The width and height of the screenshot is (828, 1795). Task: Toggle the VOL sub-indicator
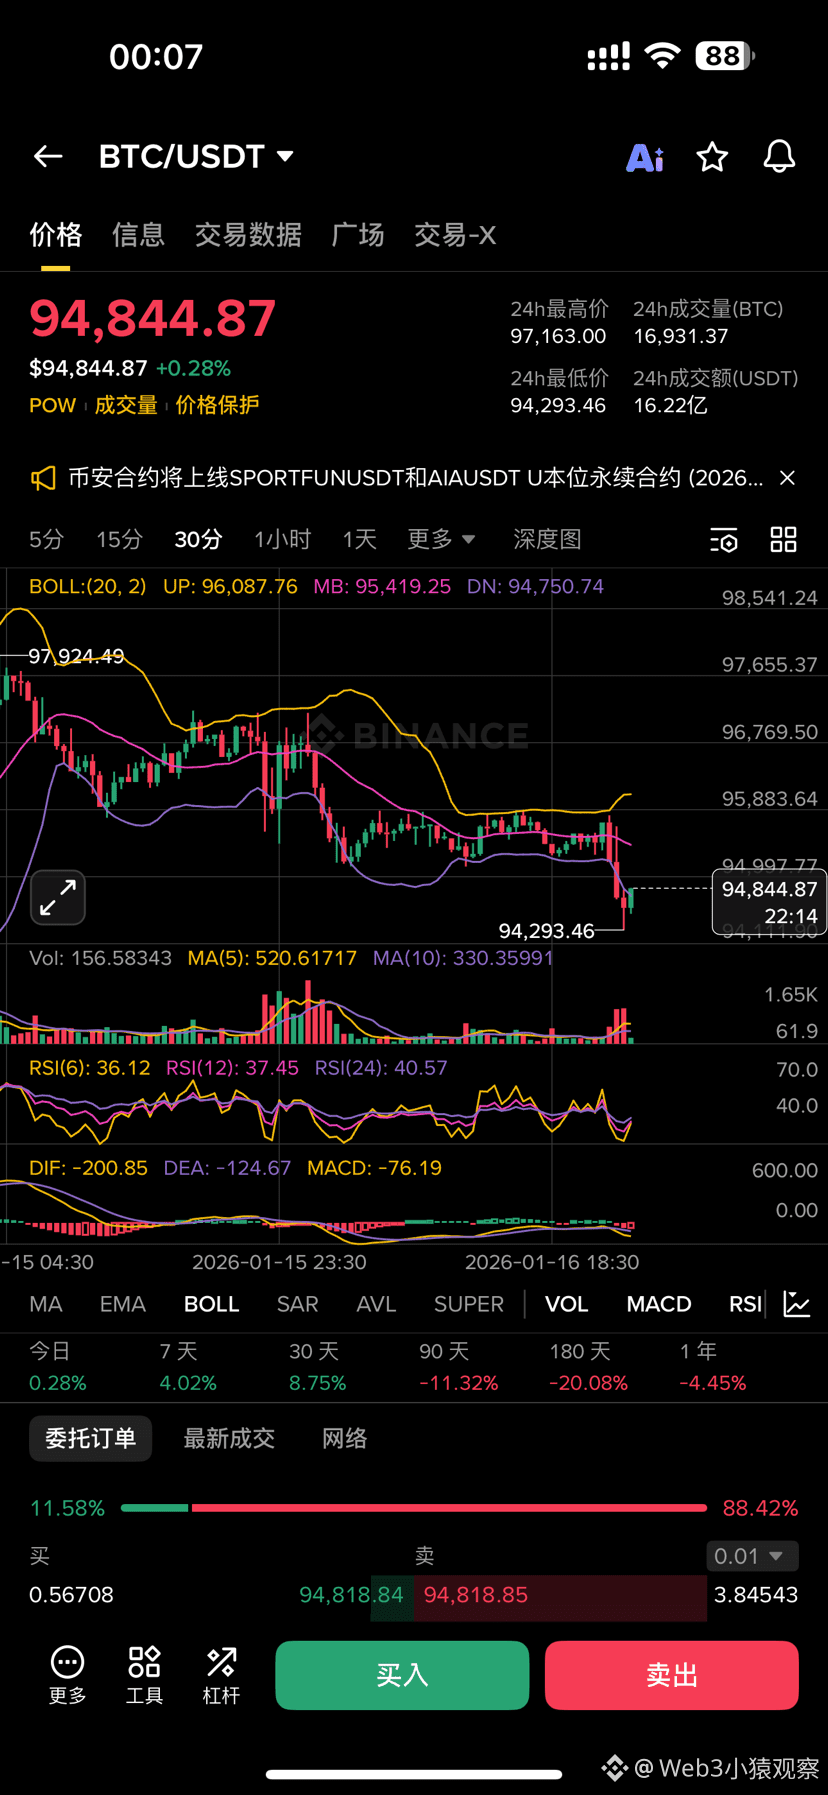pyautogui.click(x=566, y=1304)
